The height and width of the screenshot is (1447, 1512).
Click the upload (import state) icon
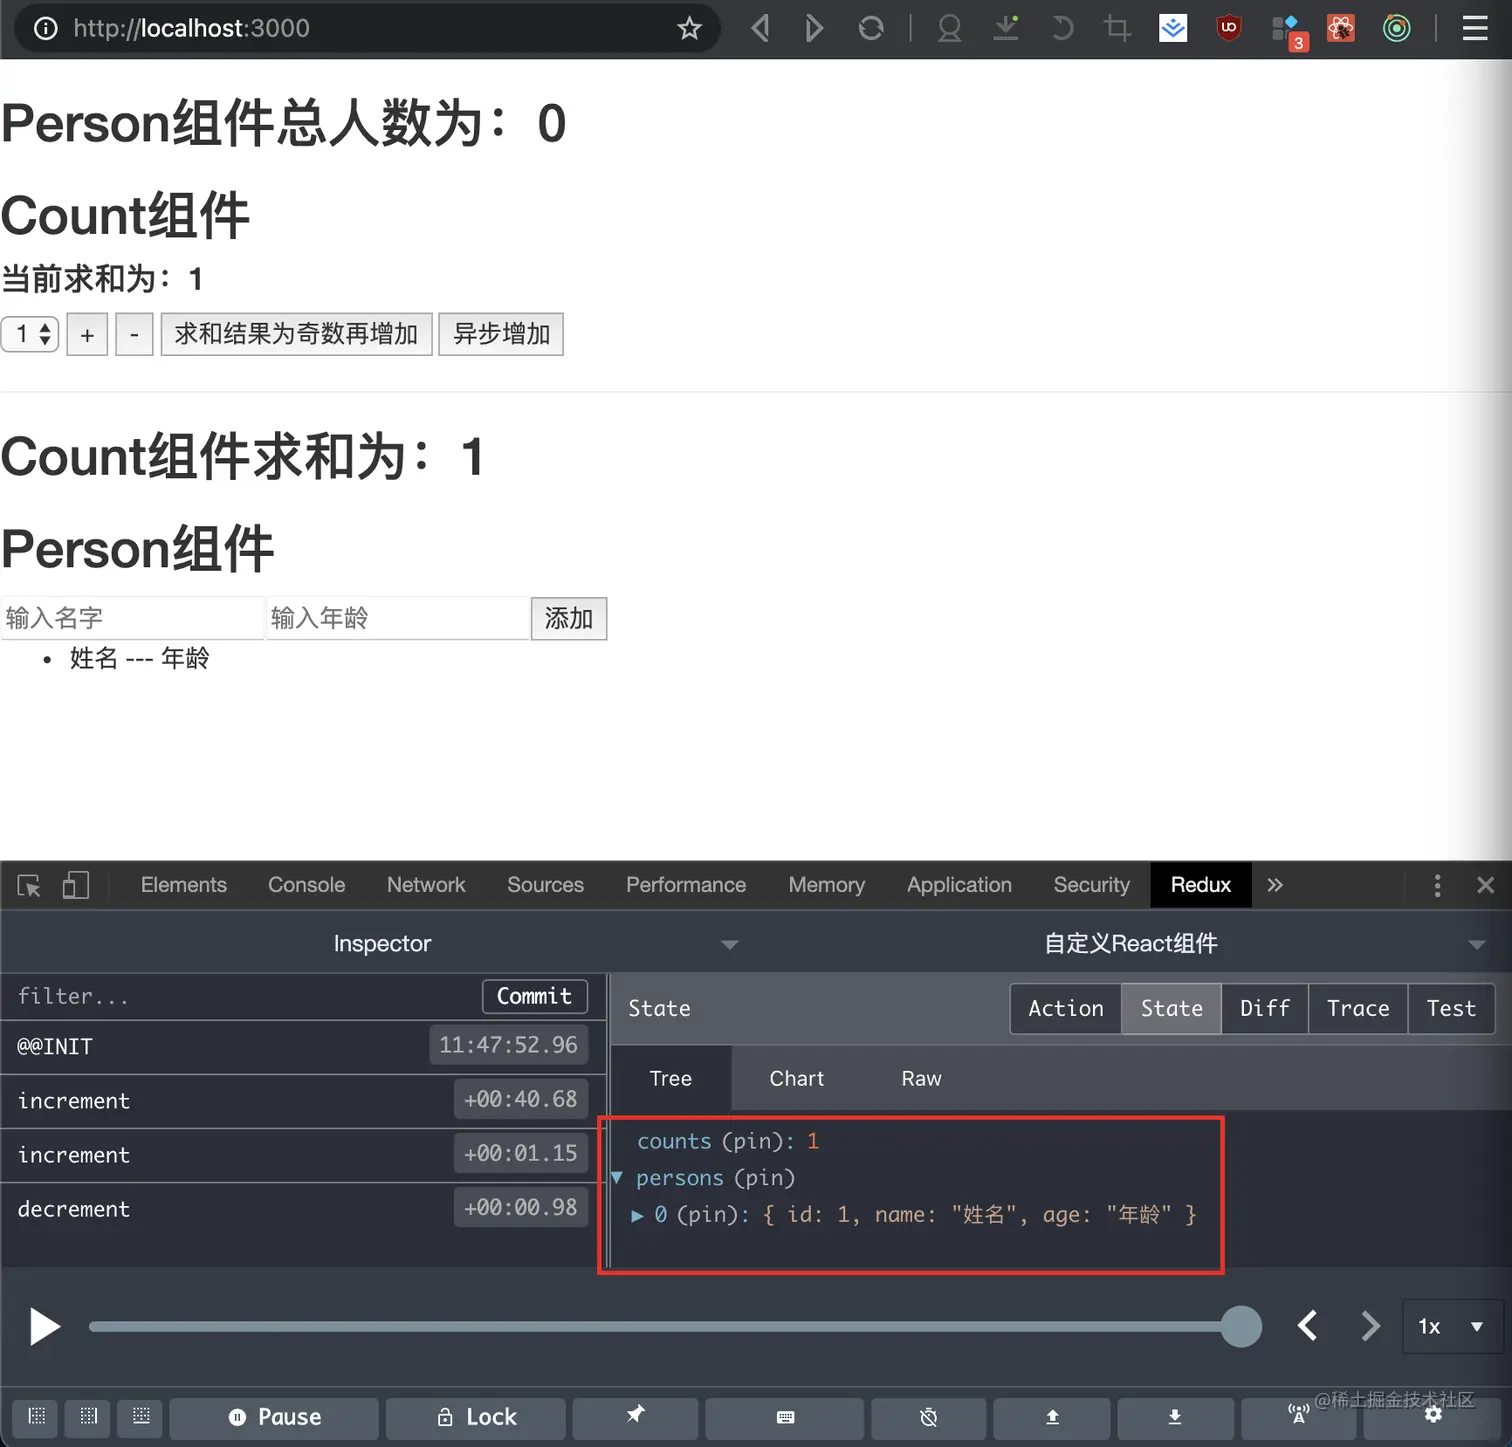pyautogui.click(x=1052, y=1417)
